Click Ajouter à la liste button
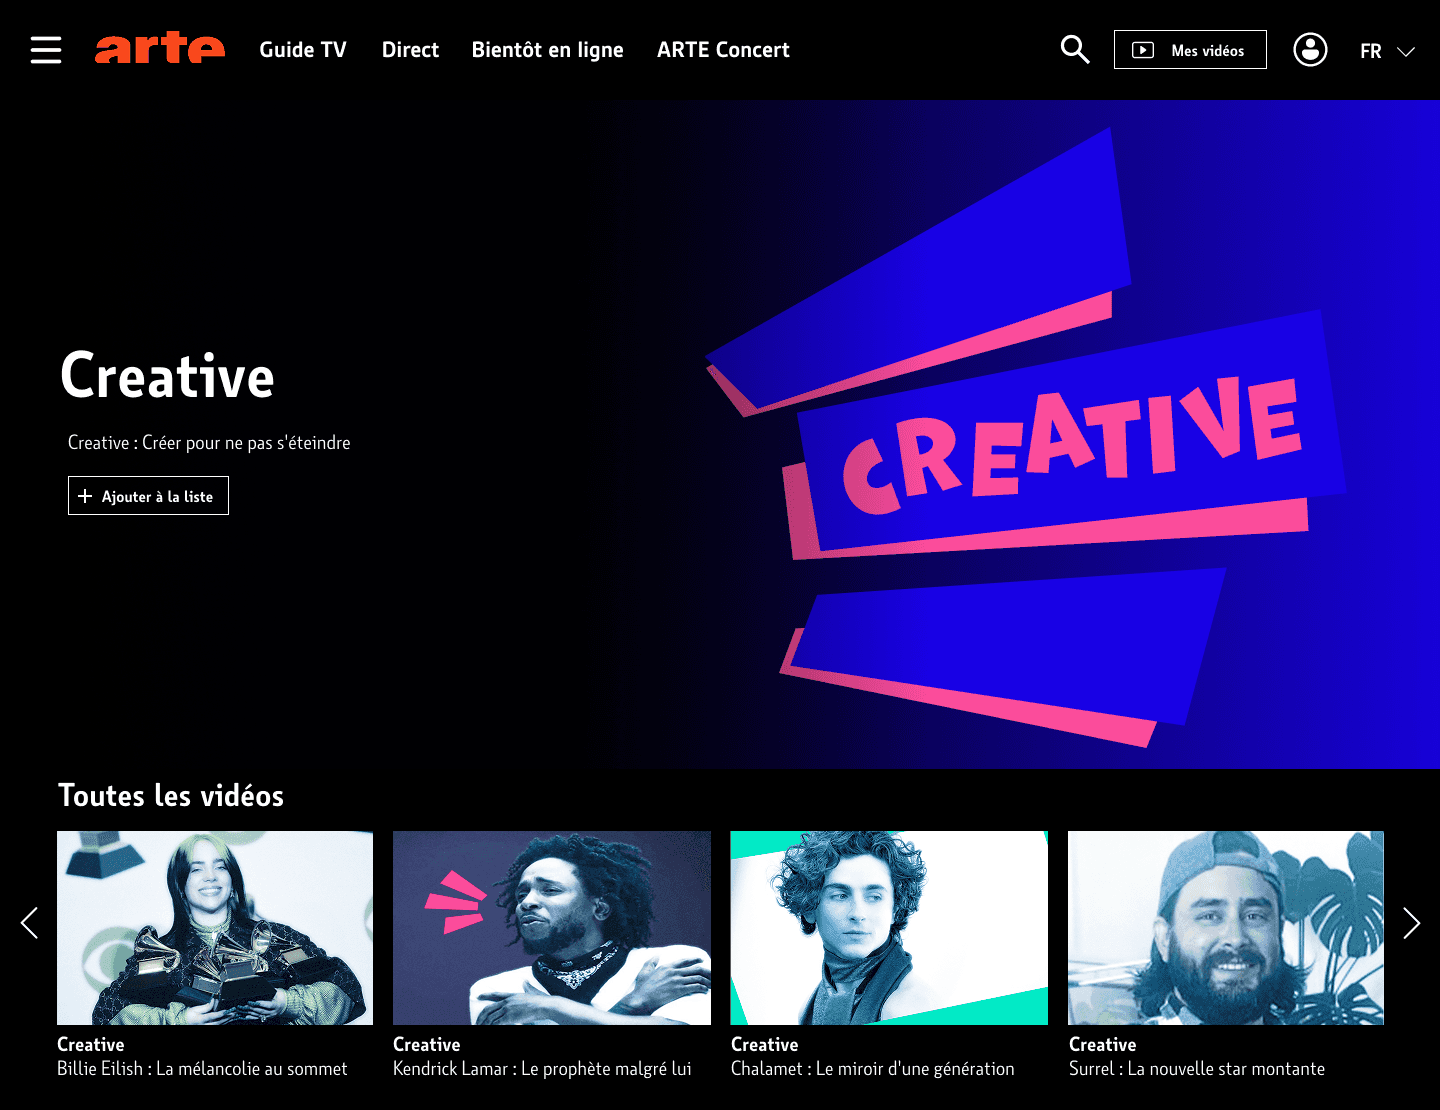Viewport: 1440px width, 1110px height. (148, 496)
